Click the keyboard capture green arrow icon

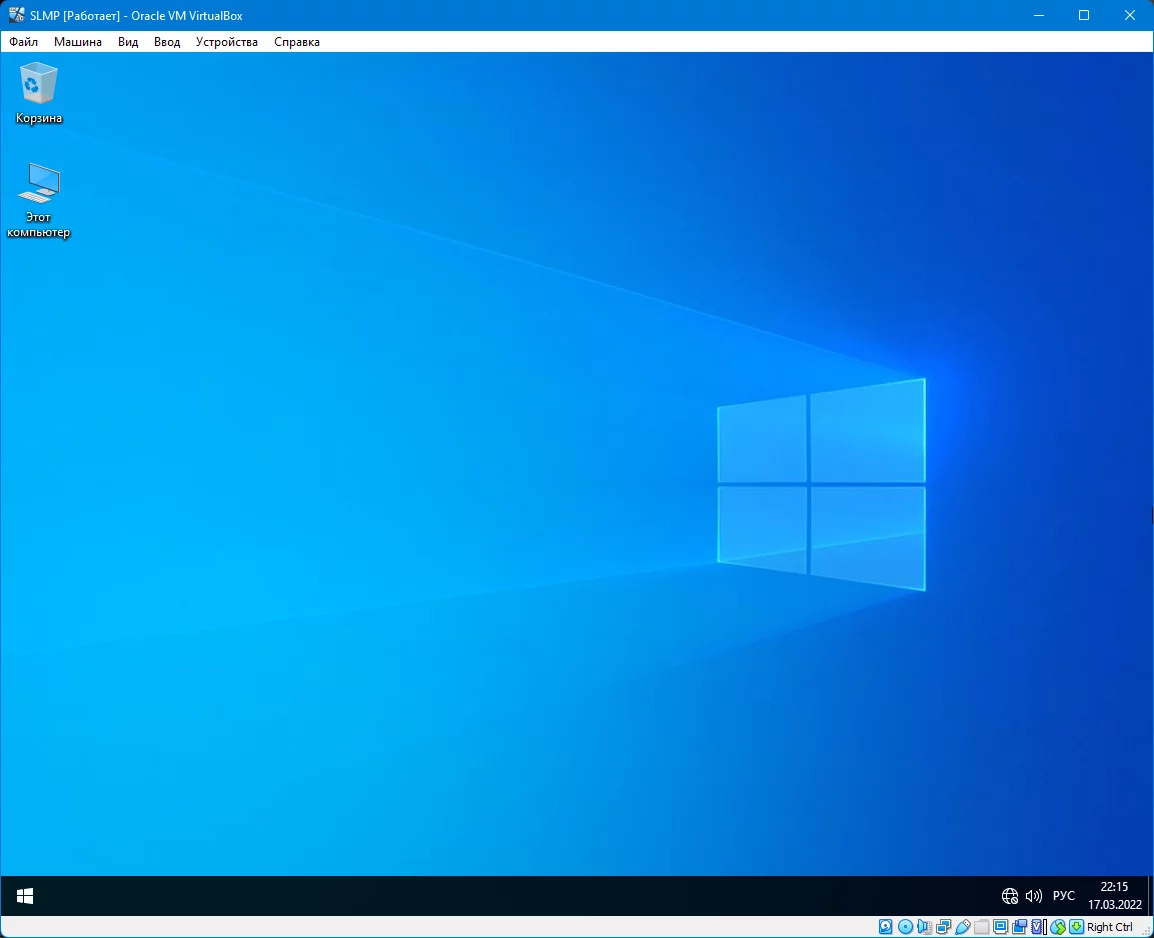point(1076,927)
